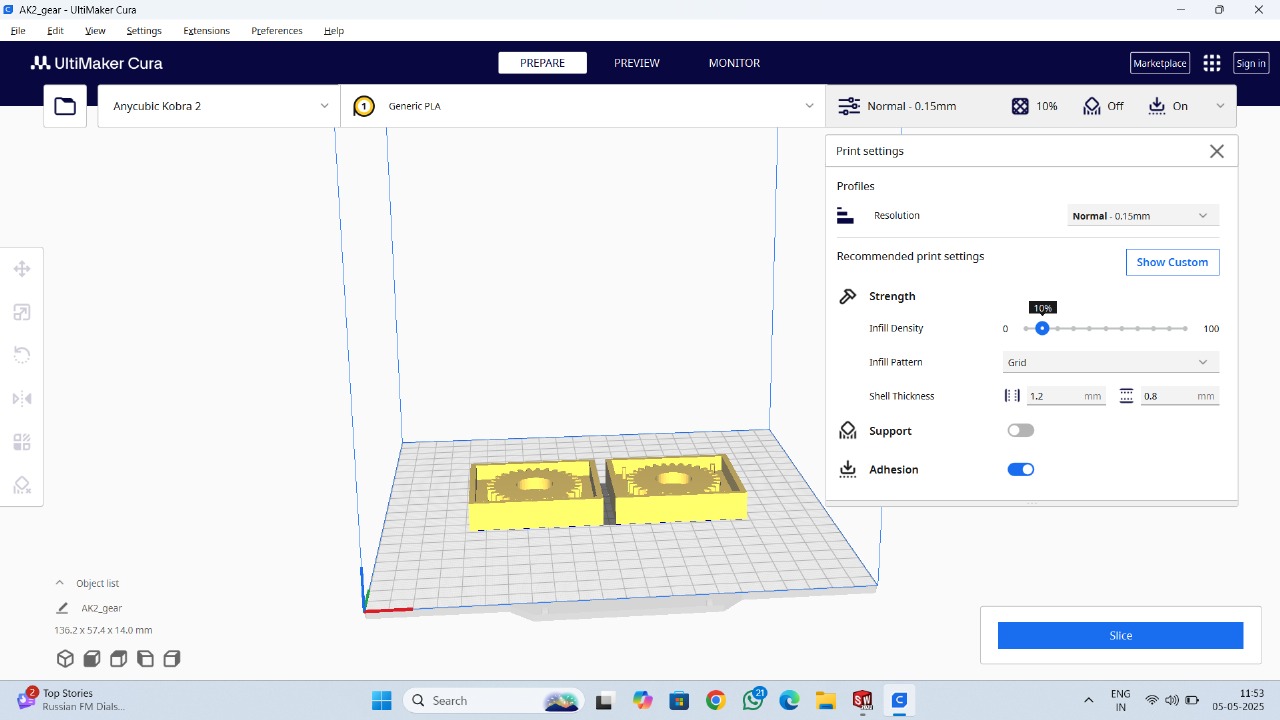
Task: Click extruder 1 material icon
Action: (364, 106)
